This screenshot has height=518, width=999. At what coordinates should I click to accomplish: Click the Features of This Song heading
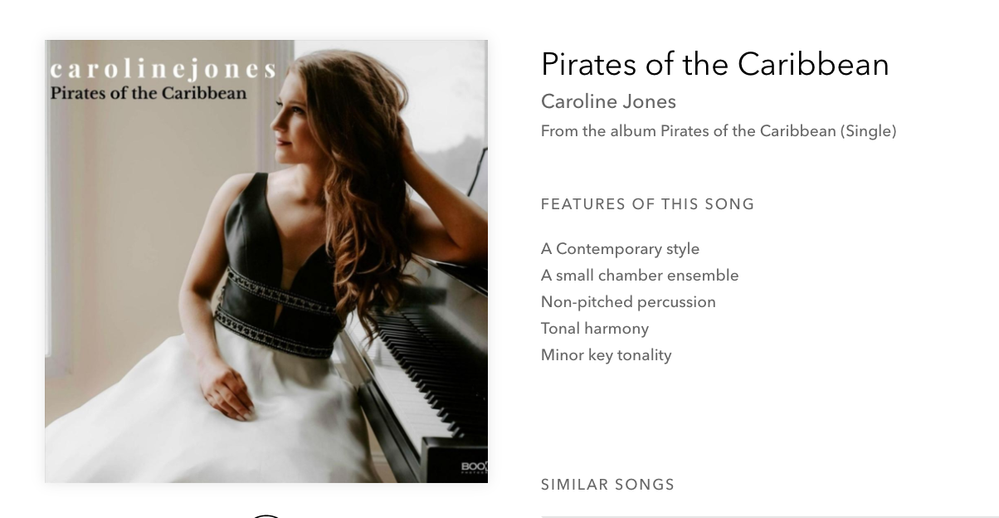(x=647, y=204)
